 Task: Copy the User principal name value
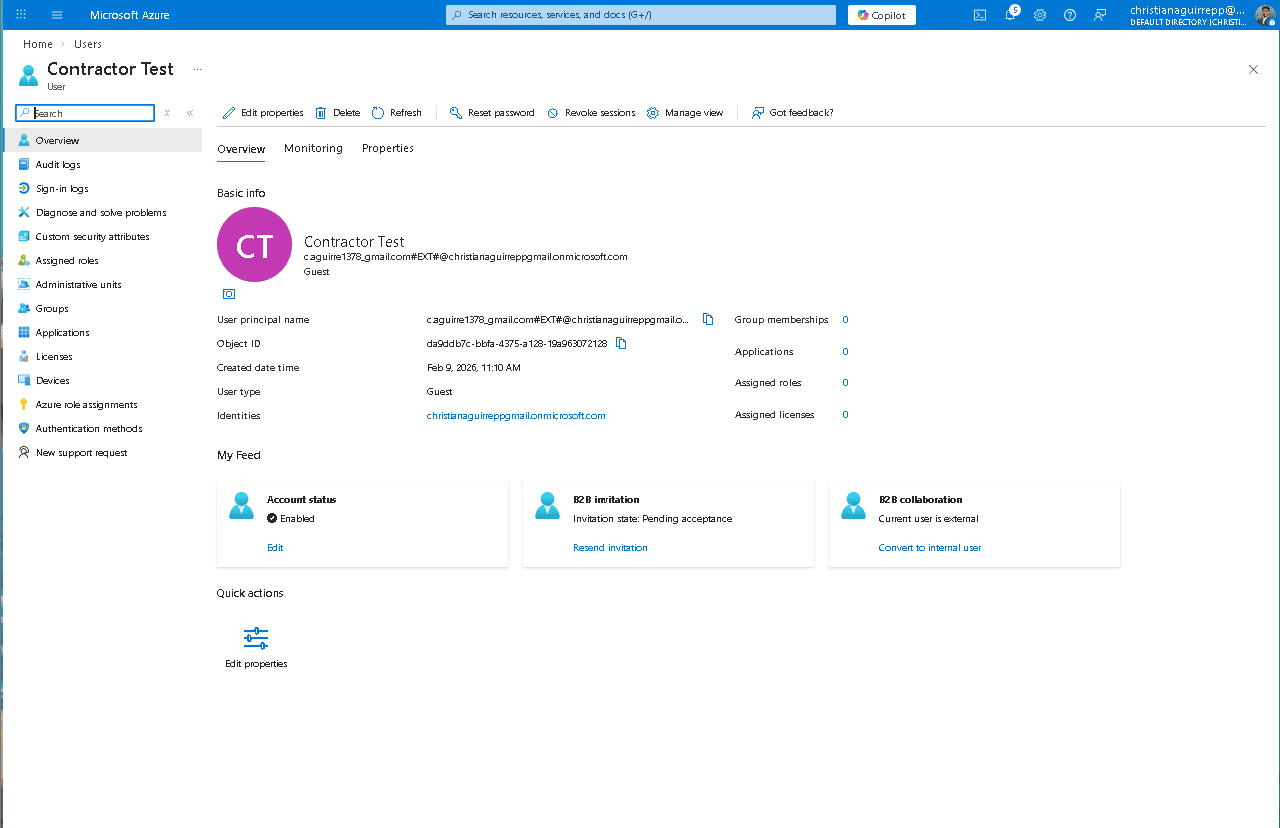708,320
